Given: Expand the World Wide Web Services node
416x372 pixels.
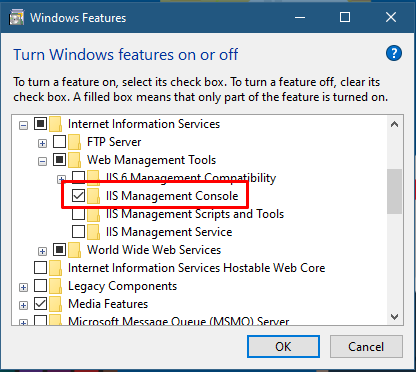Looking at the screenshot, I should pos(42,252).
